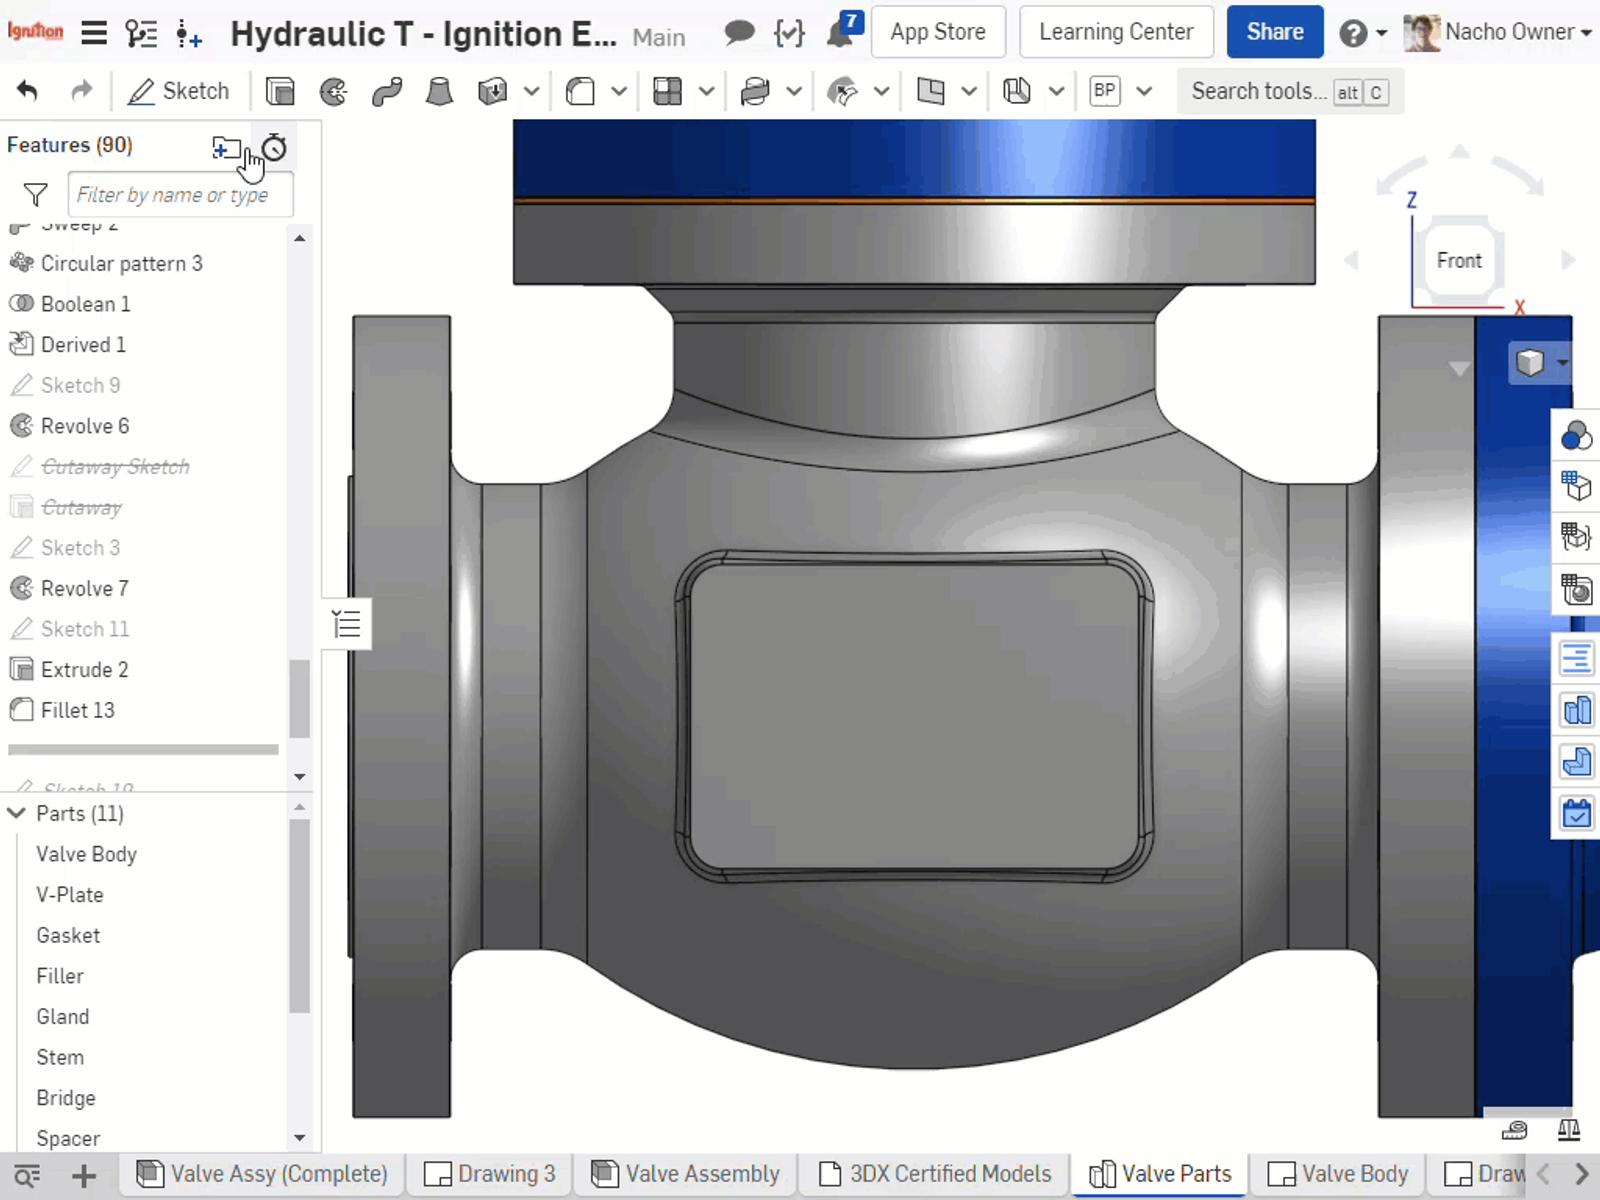Click the Share button
Screen dimensions: 1600x1200
(x=1274, y=31)
